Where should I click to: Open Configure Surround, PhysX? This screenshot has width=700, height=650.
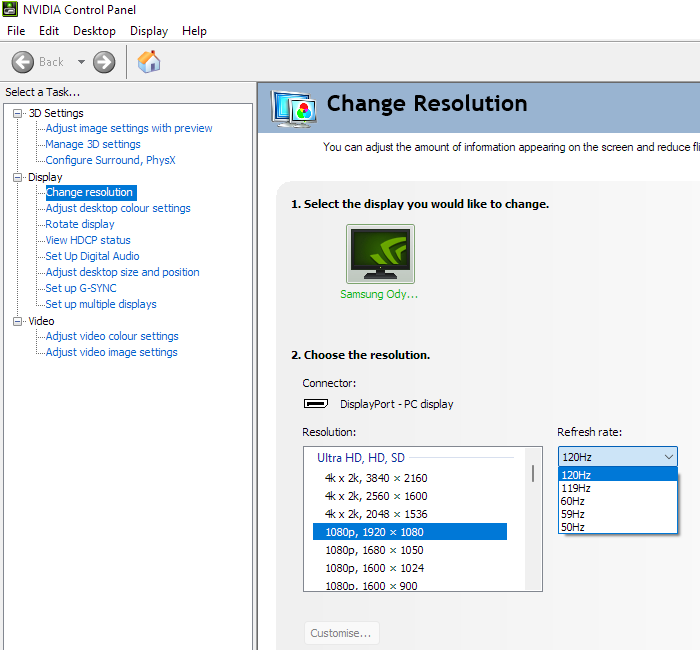pos(110,160)
